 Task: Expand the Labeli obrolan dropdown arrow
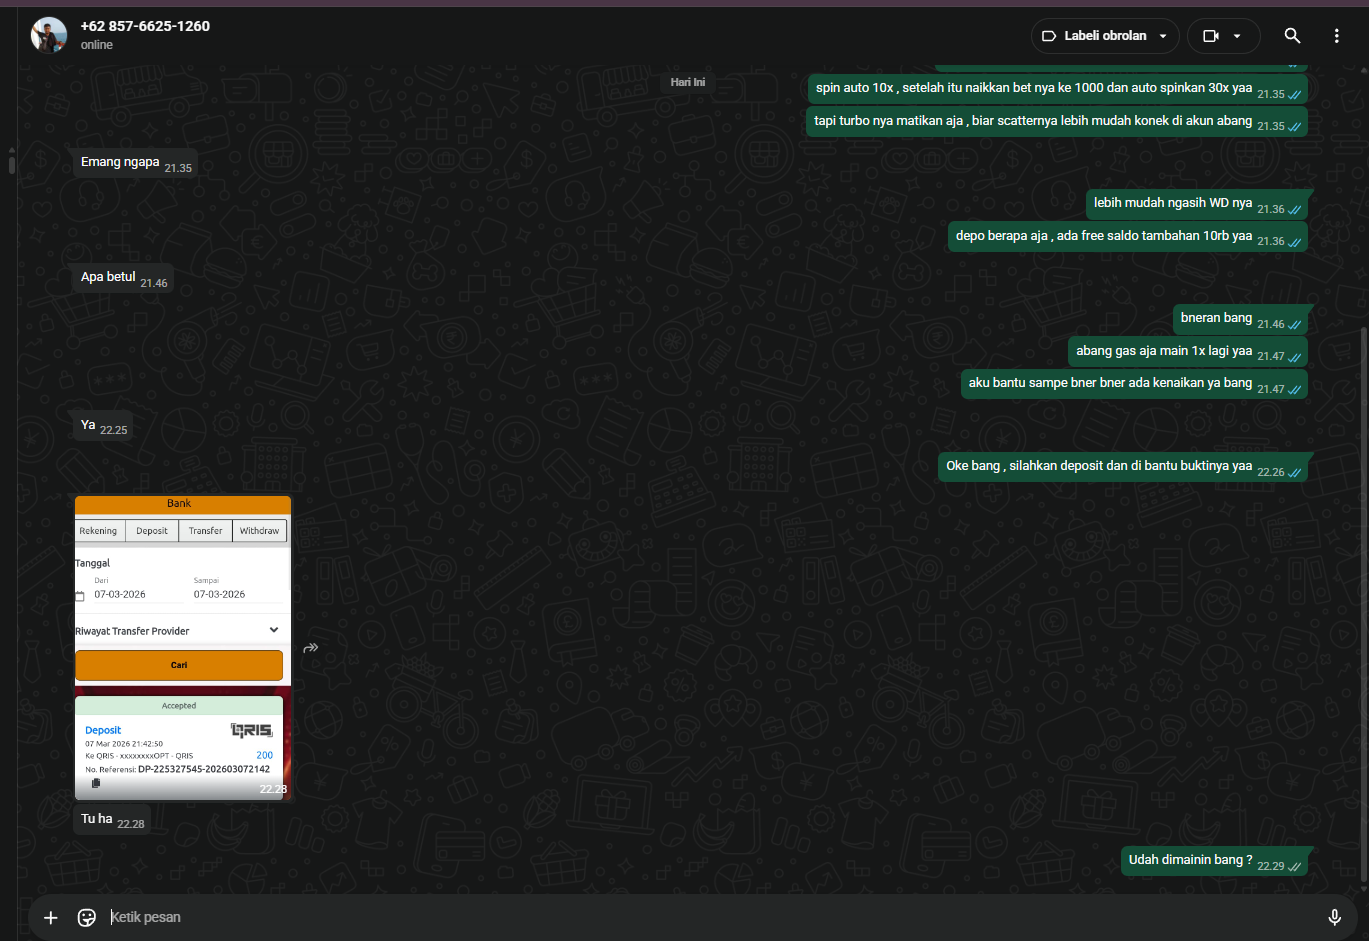(x=1163, y=36)
